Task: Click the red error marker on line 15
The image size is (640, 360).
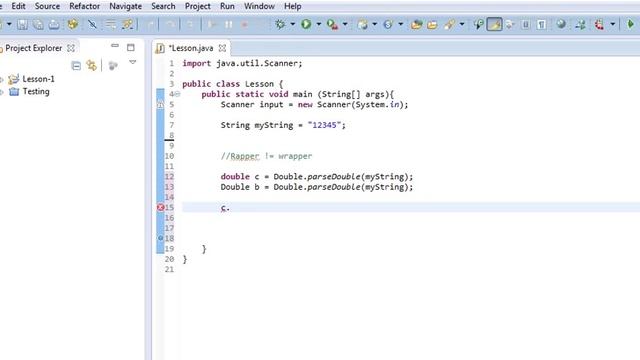Action: point(160,207)
